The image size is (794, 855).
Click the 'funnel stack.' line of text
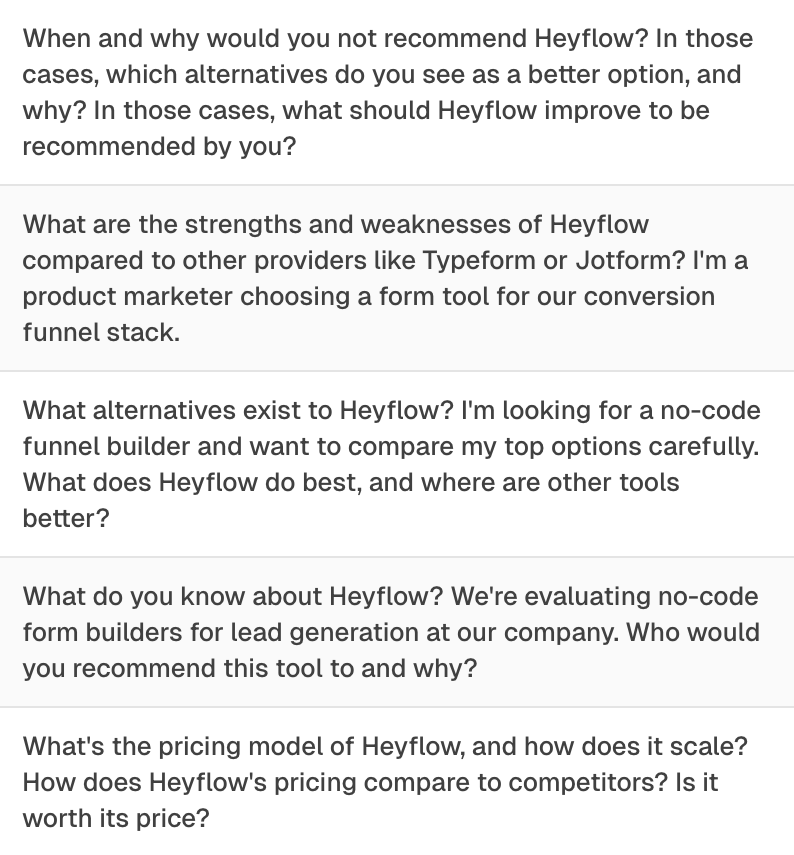(x=101, y=333)
